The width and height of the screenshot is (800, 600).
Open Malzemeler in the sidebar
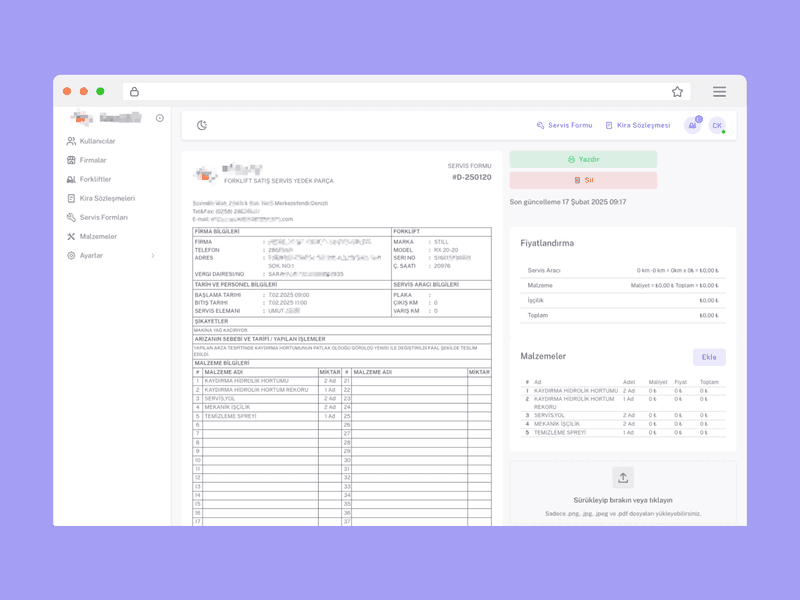[x=98, y=236]
